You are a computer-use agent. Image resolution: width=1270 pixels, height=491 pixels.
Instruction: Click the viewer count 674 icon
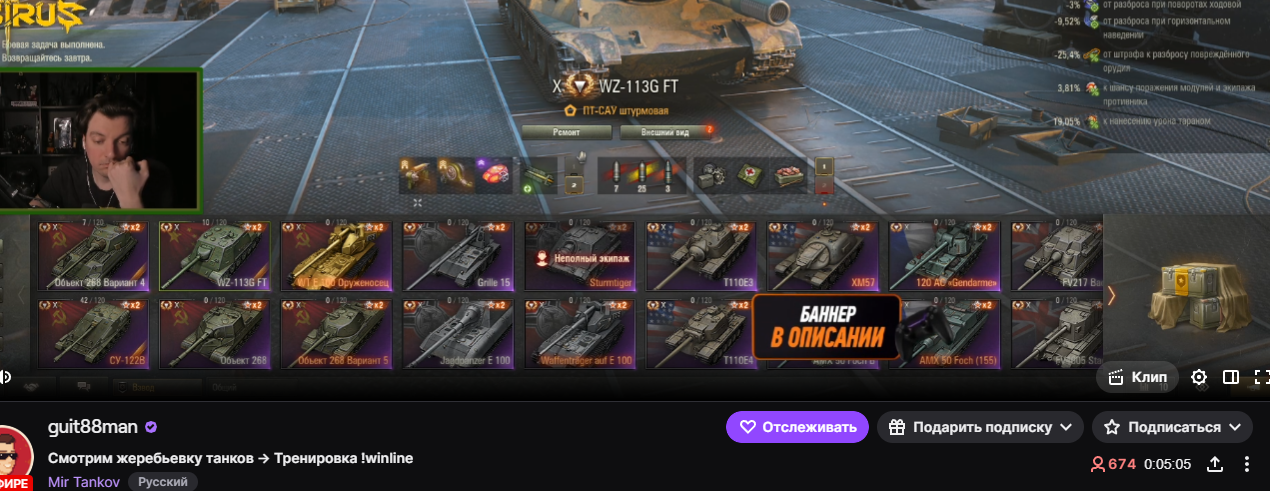pos(1097,464)
